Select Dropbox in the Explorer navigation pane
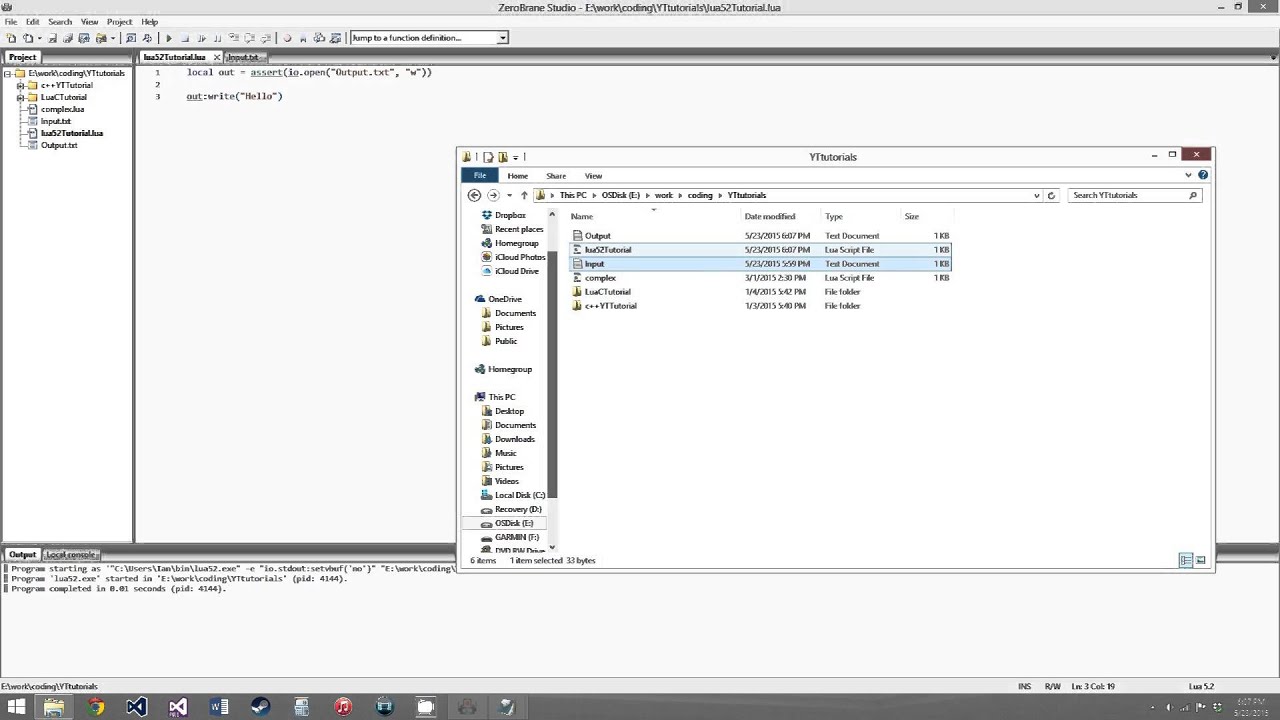 510,215
